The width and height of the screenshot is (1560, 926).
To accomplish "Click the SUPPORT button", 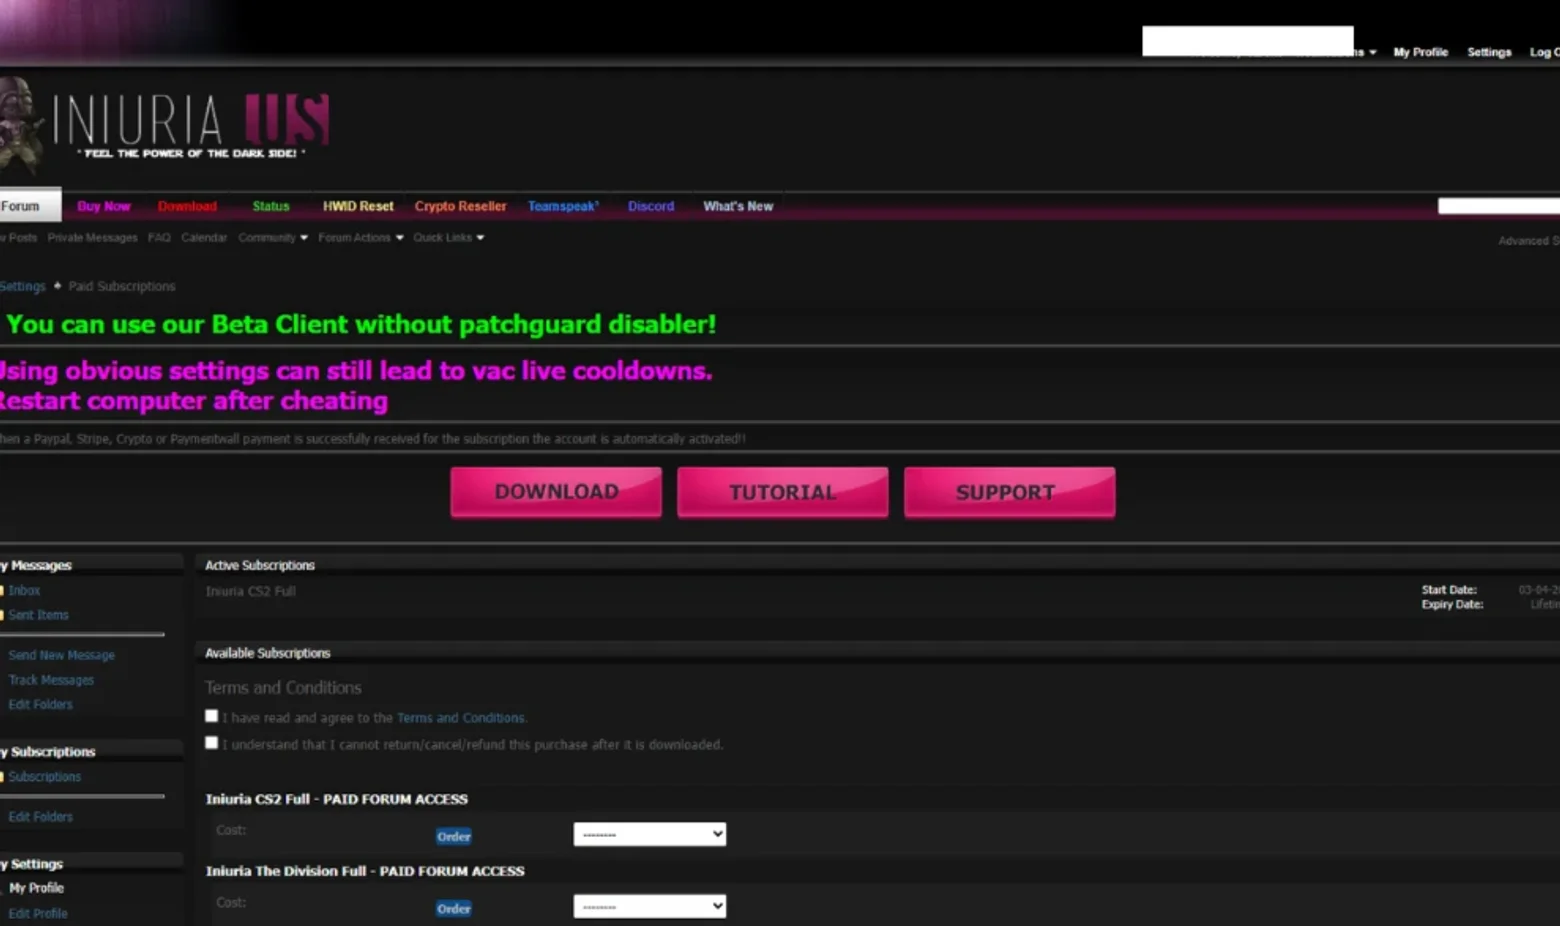I will (x=1009, y=492).
